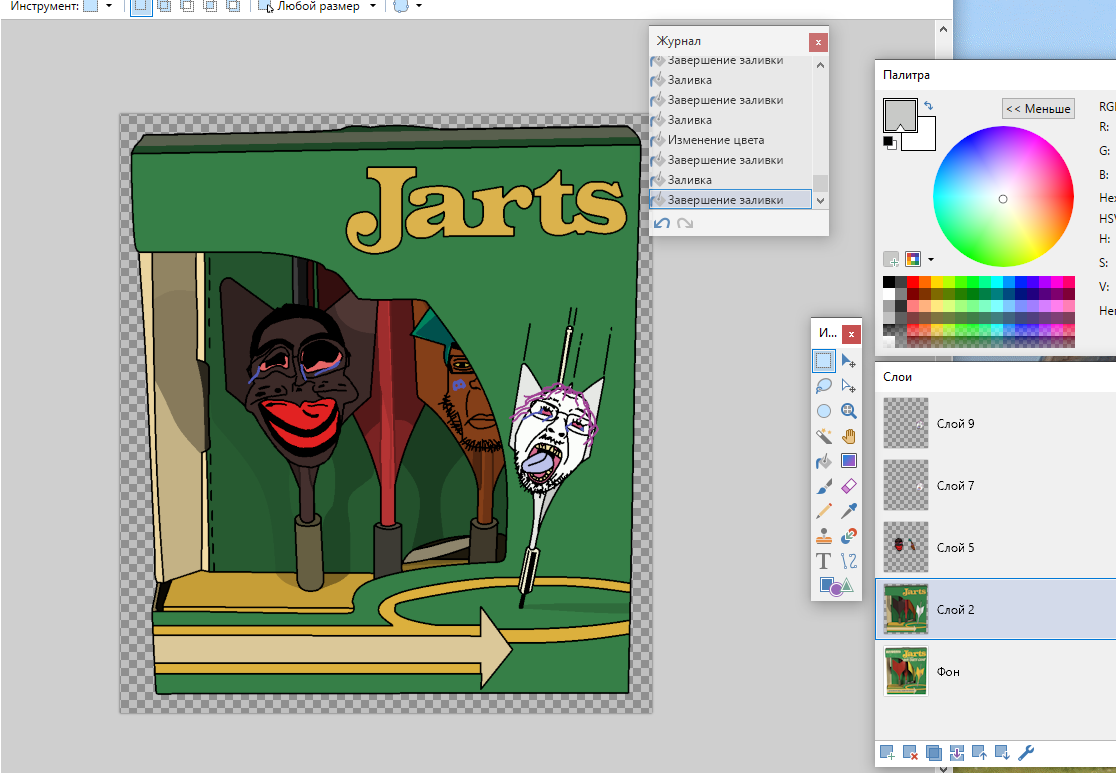Click the undo arrow in Журнал panel

tap(661, 223)
